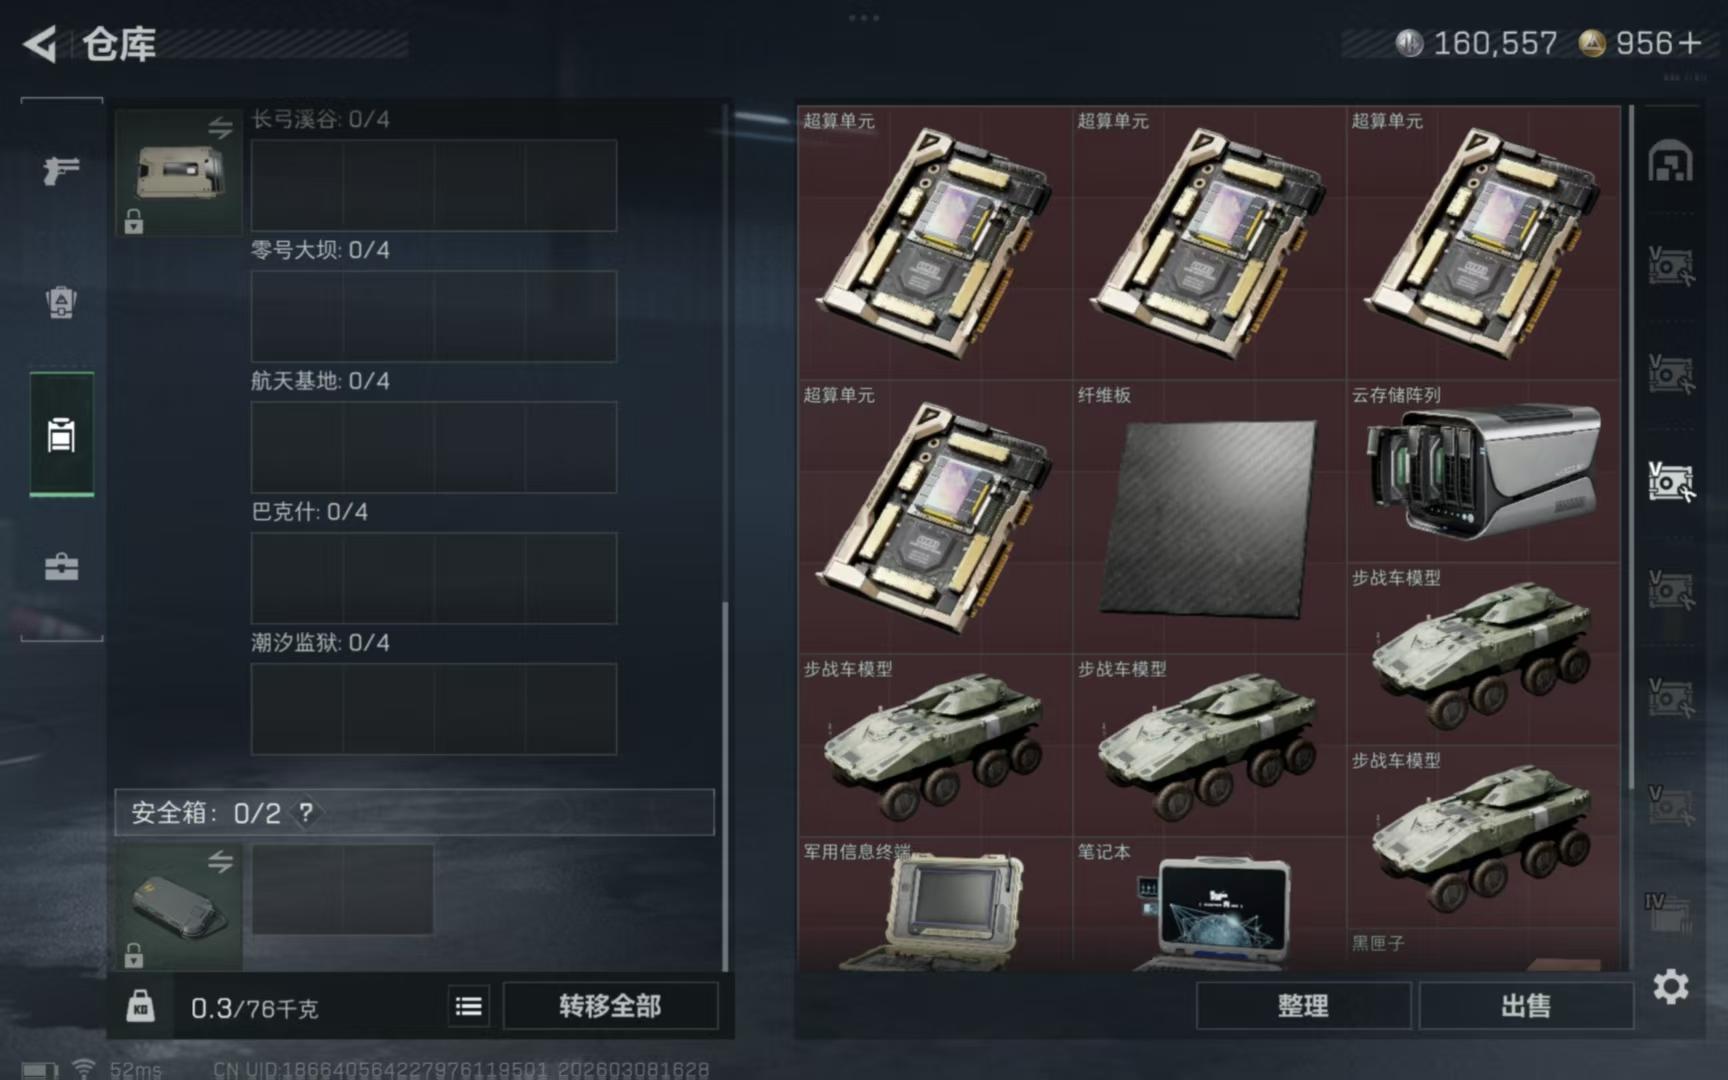
Task: Open the briefcase category in left sidebar
Action: [61, 567]
